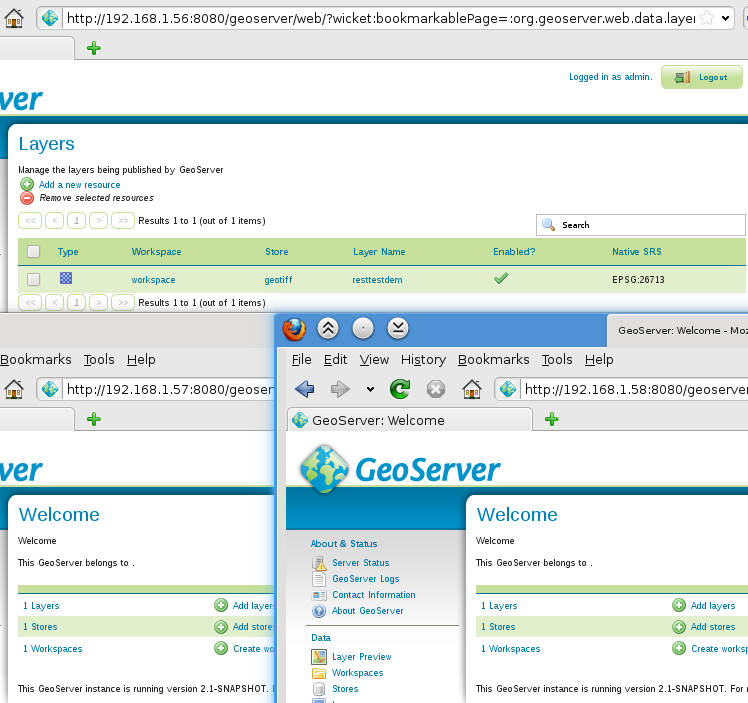The image size is (748, 703).
Task: Open Server Status in sidebar
Action: click(361, 563)
